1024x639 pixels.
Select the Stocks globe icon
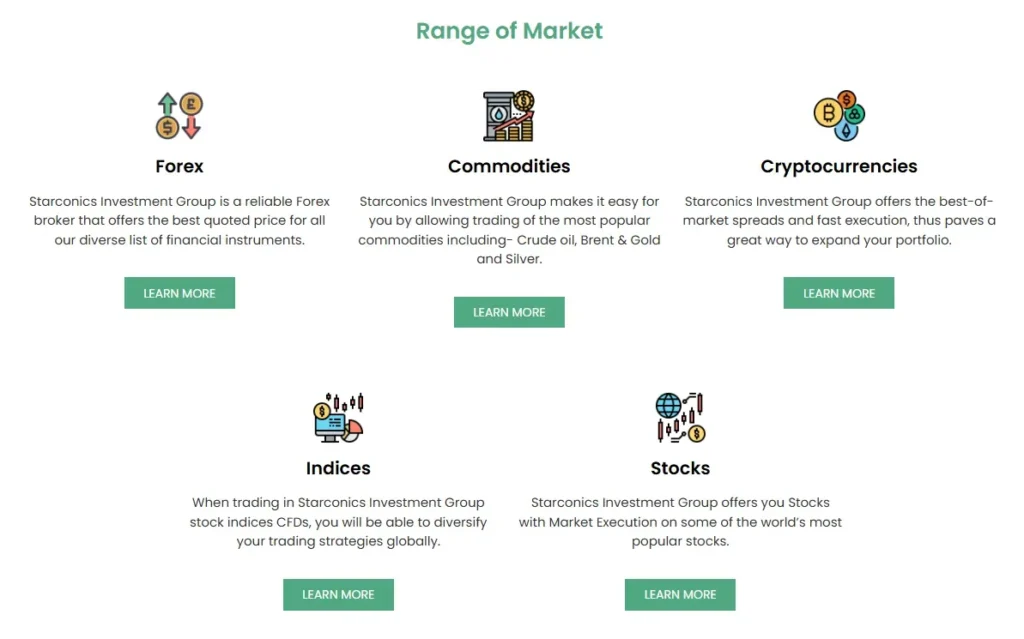(669, 406)
